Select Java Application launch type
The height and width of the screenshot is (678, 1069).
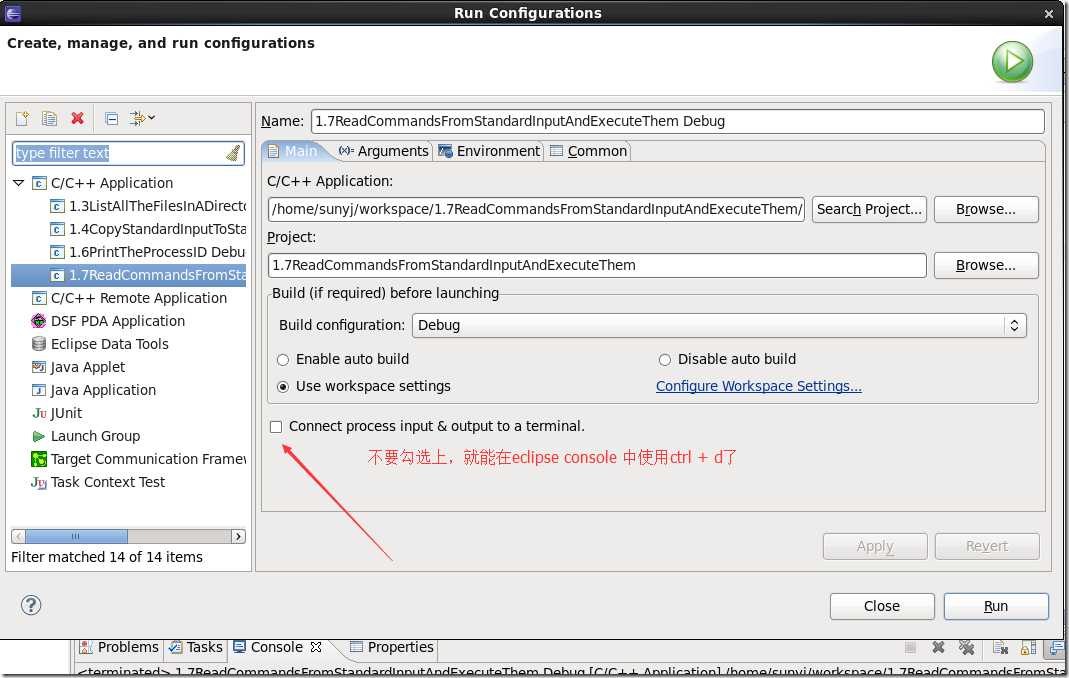point(95,390)
